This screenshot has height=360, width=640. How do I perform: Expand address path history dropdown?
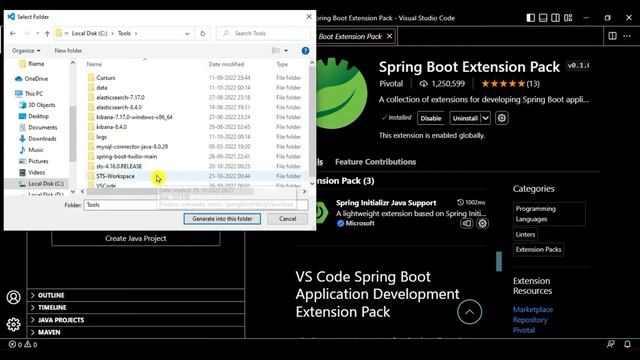click(187, 33)
